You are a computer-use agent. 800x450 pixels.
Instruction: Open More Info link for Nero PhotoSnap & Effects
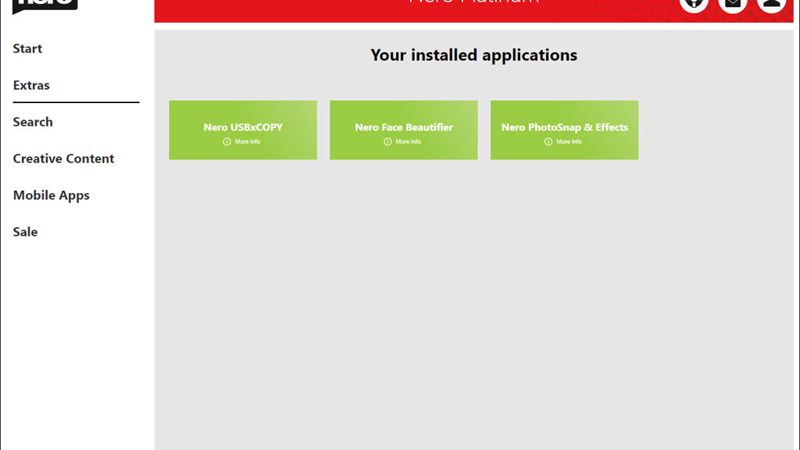(x=569, y=142)
